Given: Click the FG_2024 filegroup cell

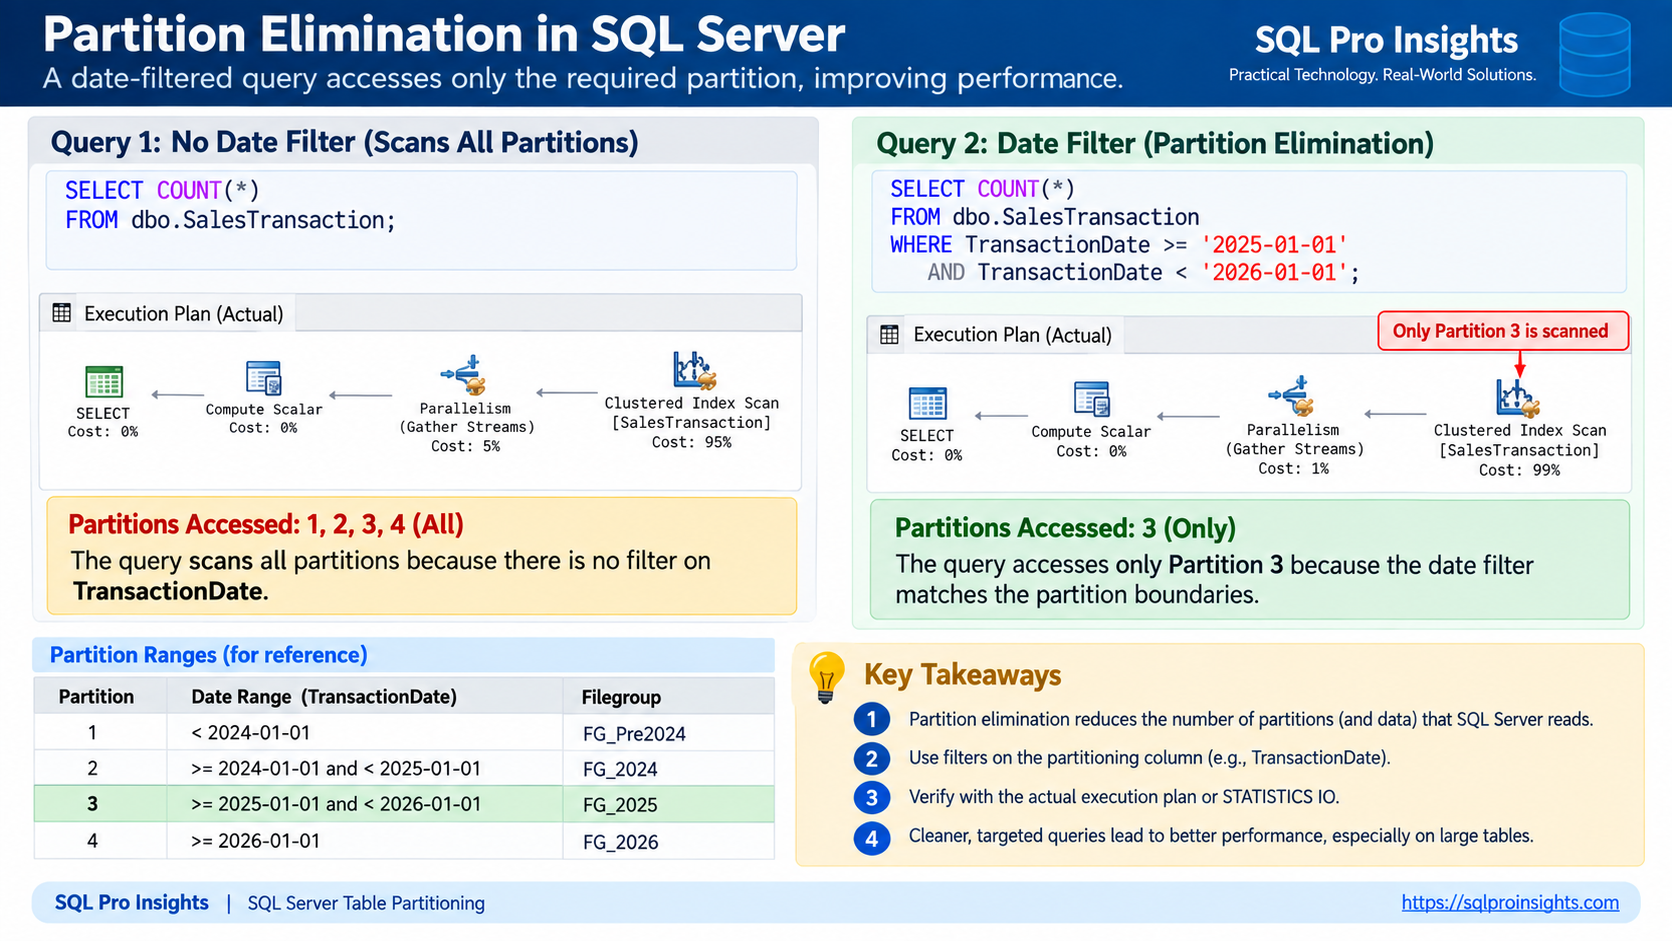Looking at the screenshot, I should coord(668,769).
